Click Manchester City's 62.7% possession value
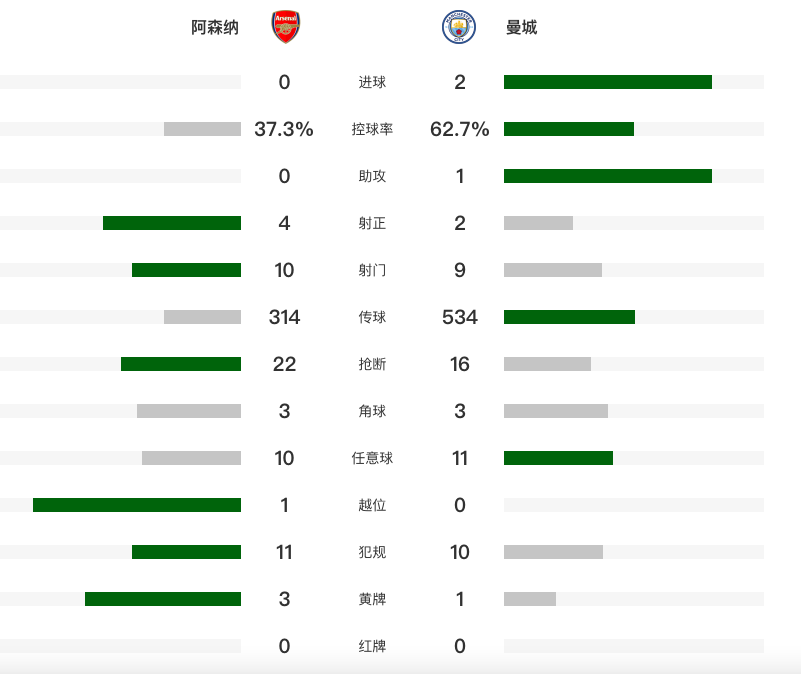This screenshot has height=674, width=801. tap(460, 129)
